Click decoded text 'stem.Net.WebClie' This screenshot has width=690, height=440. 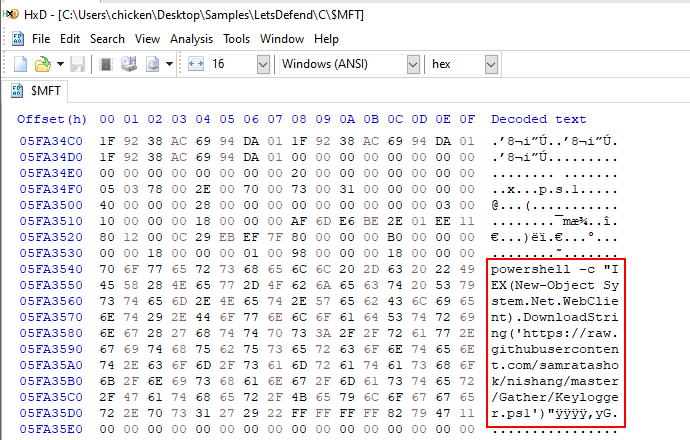[x=555, y=301]
